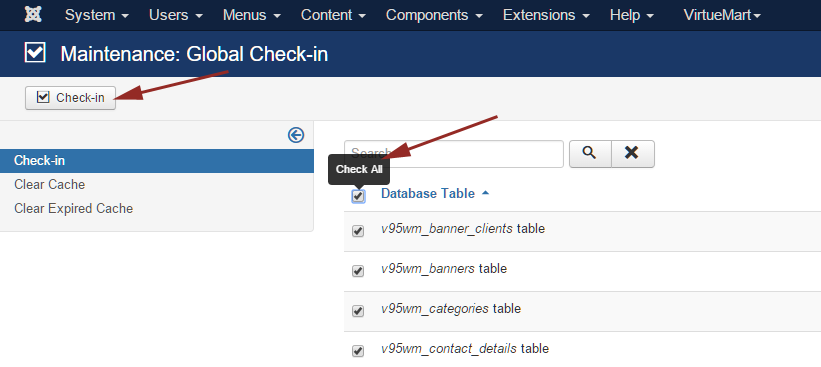Viewport: 821px width, 367px height.
Task: Open the Content menu
Action: click(333, 15)
